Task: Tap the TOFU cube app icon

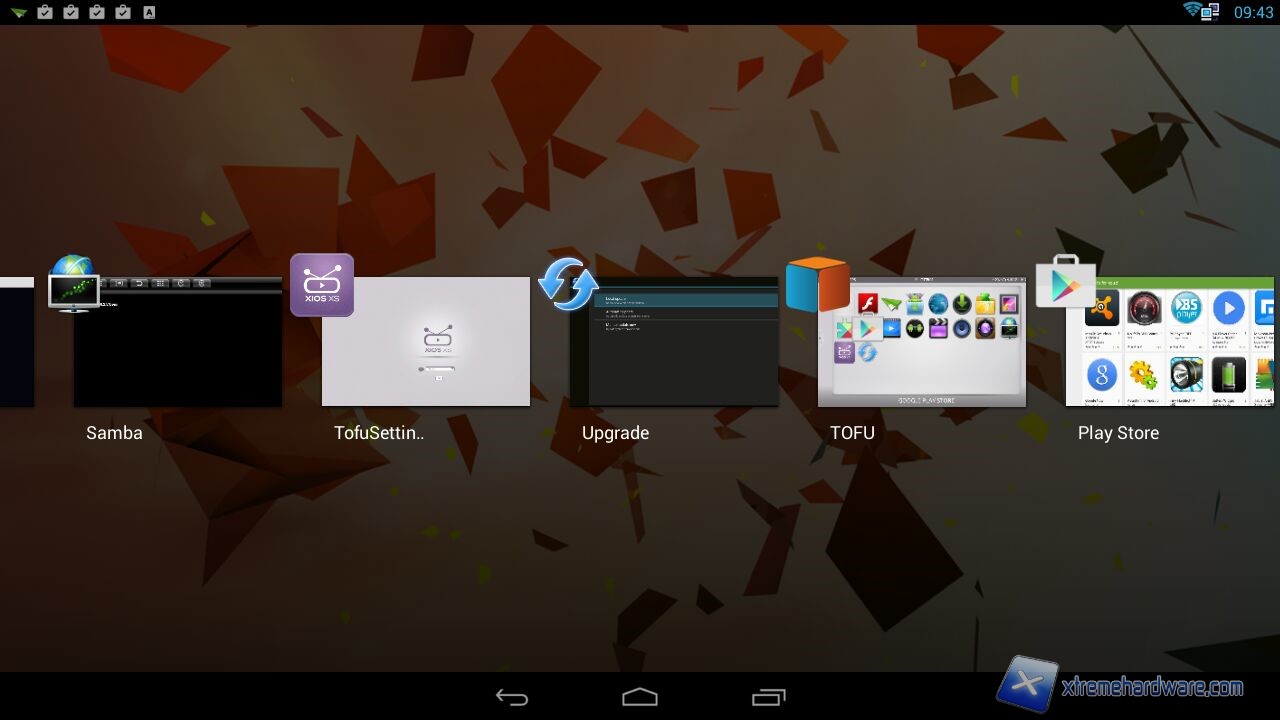Action: (x=817, y=284)
